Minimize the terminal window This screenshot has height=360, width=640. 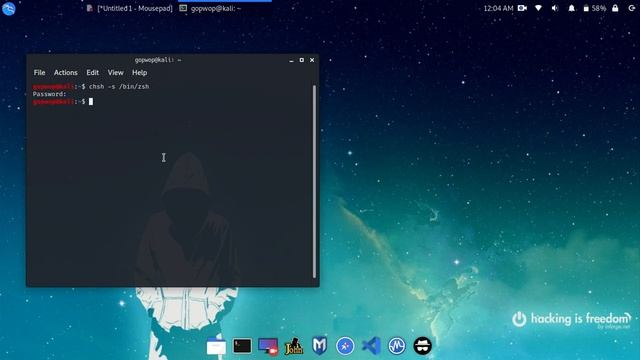pos(291,60)
